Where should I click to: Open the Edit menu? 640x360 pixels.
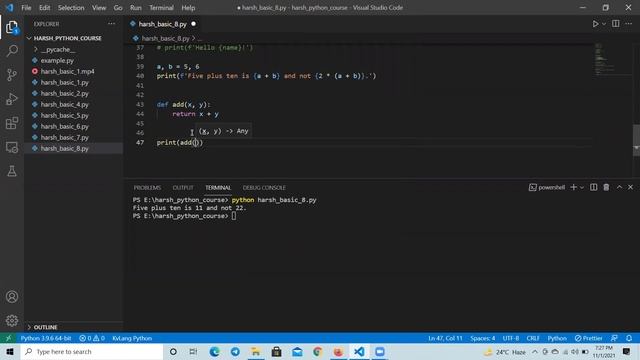coord(44,8)
